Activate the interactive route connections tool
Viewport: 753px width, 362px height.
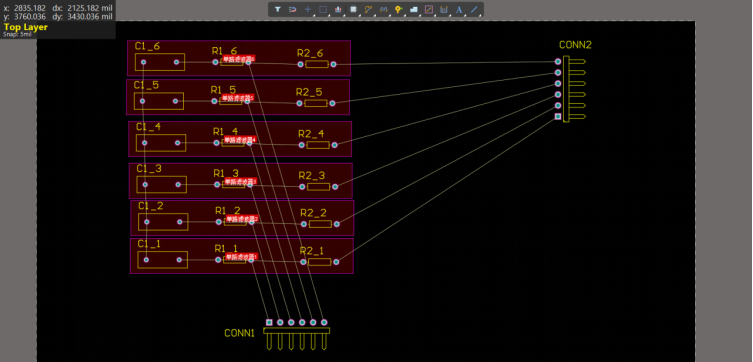[x=368, y=9]
